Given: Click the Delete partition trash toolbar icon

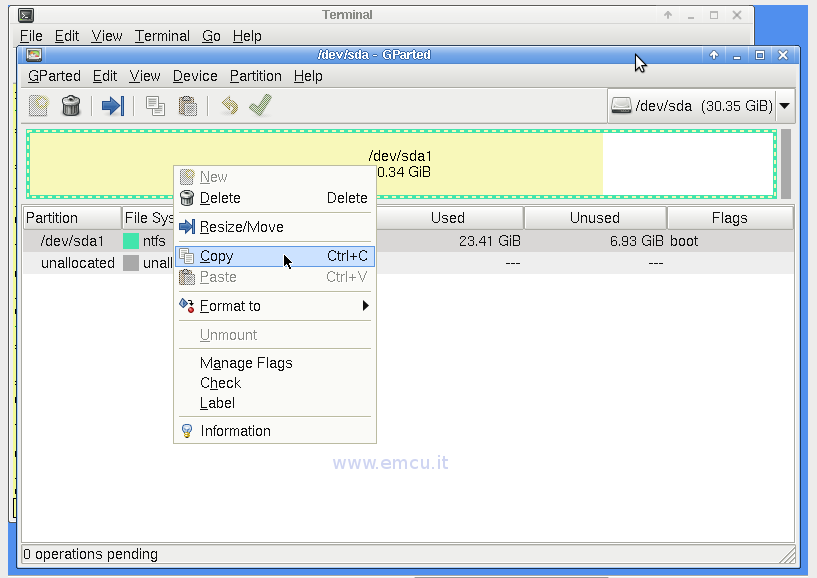Looking at the screenshot, I should (71, 105).
